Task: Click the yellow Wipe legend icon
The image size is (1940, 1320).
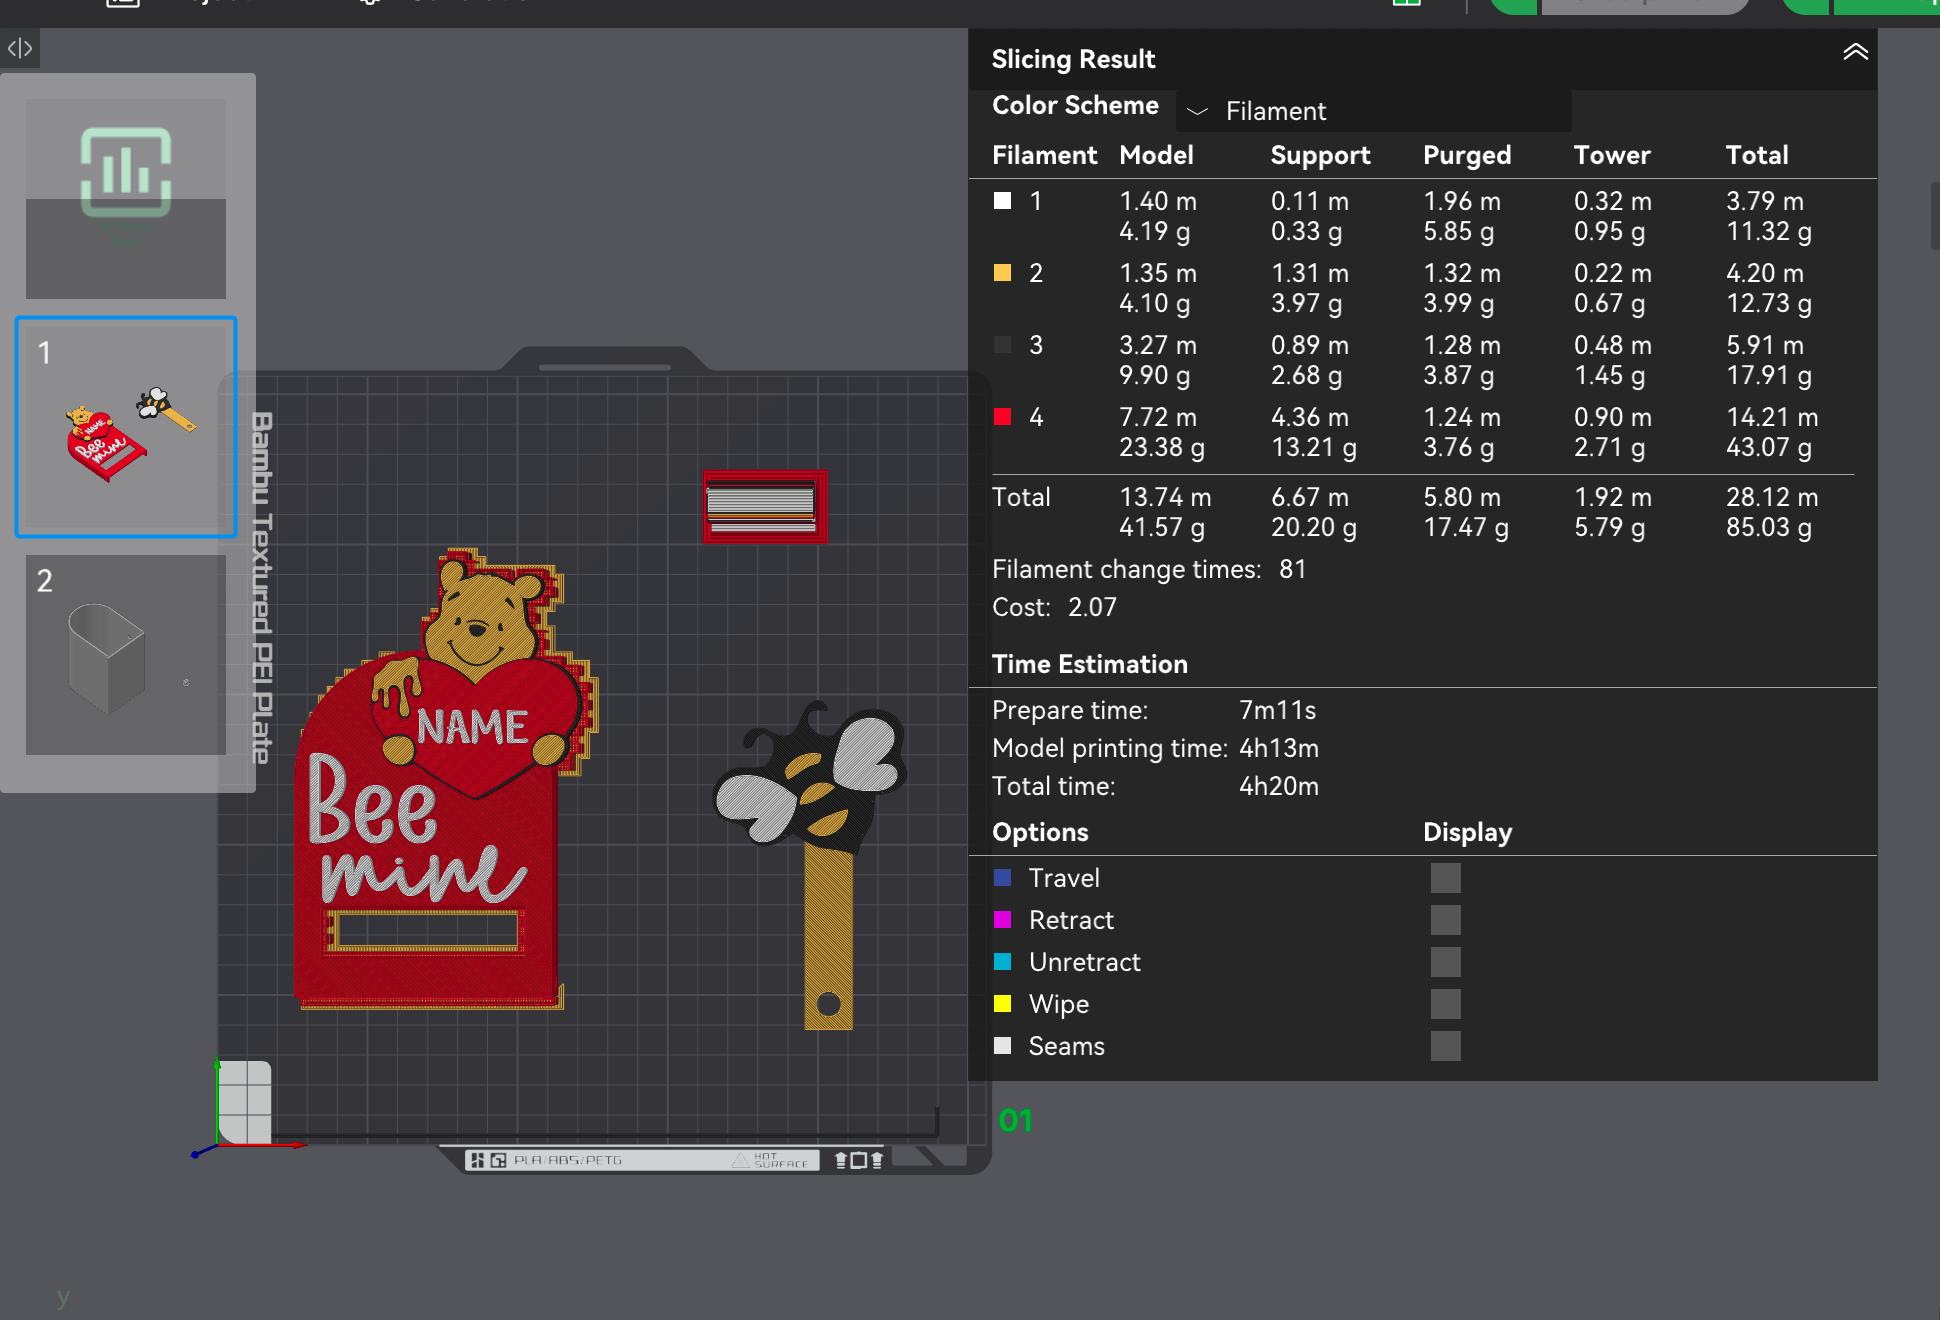Action: pyautogui.click(x=1002, y=1004)
